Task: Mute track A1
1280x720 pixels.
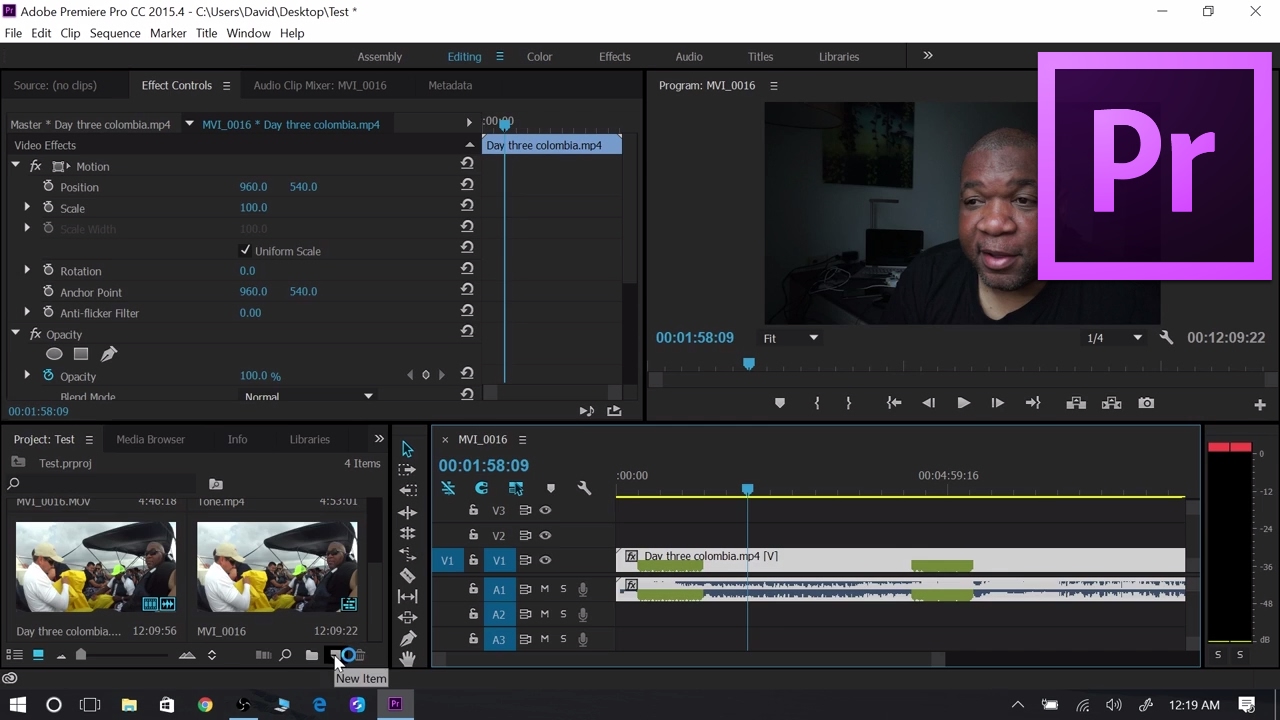Action: [545, 589]
